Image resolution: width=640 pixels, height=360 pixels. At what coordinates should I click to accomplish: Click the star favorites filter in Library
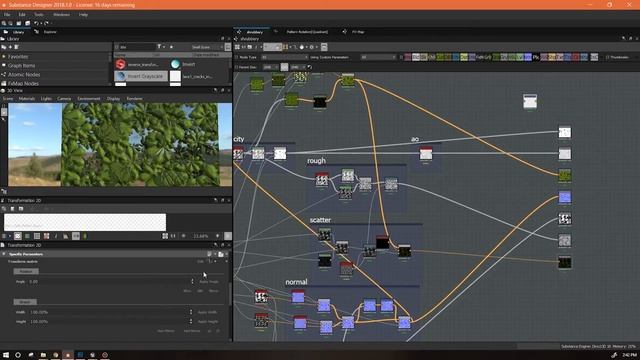(x=171, y=47)
